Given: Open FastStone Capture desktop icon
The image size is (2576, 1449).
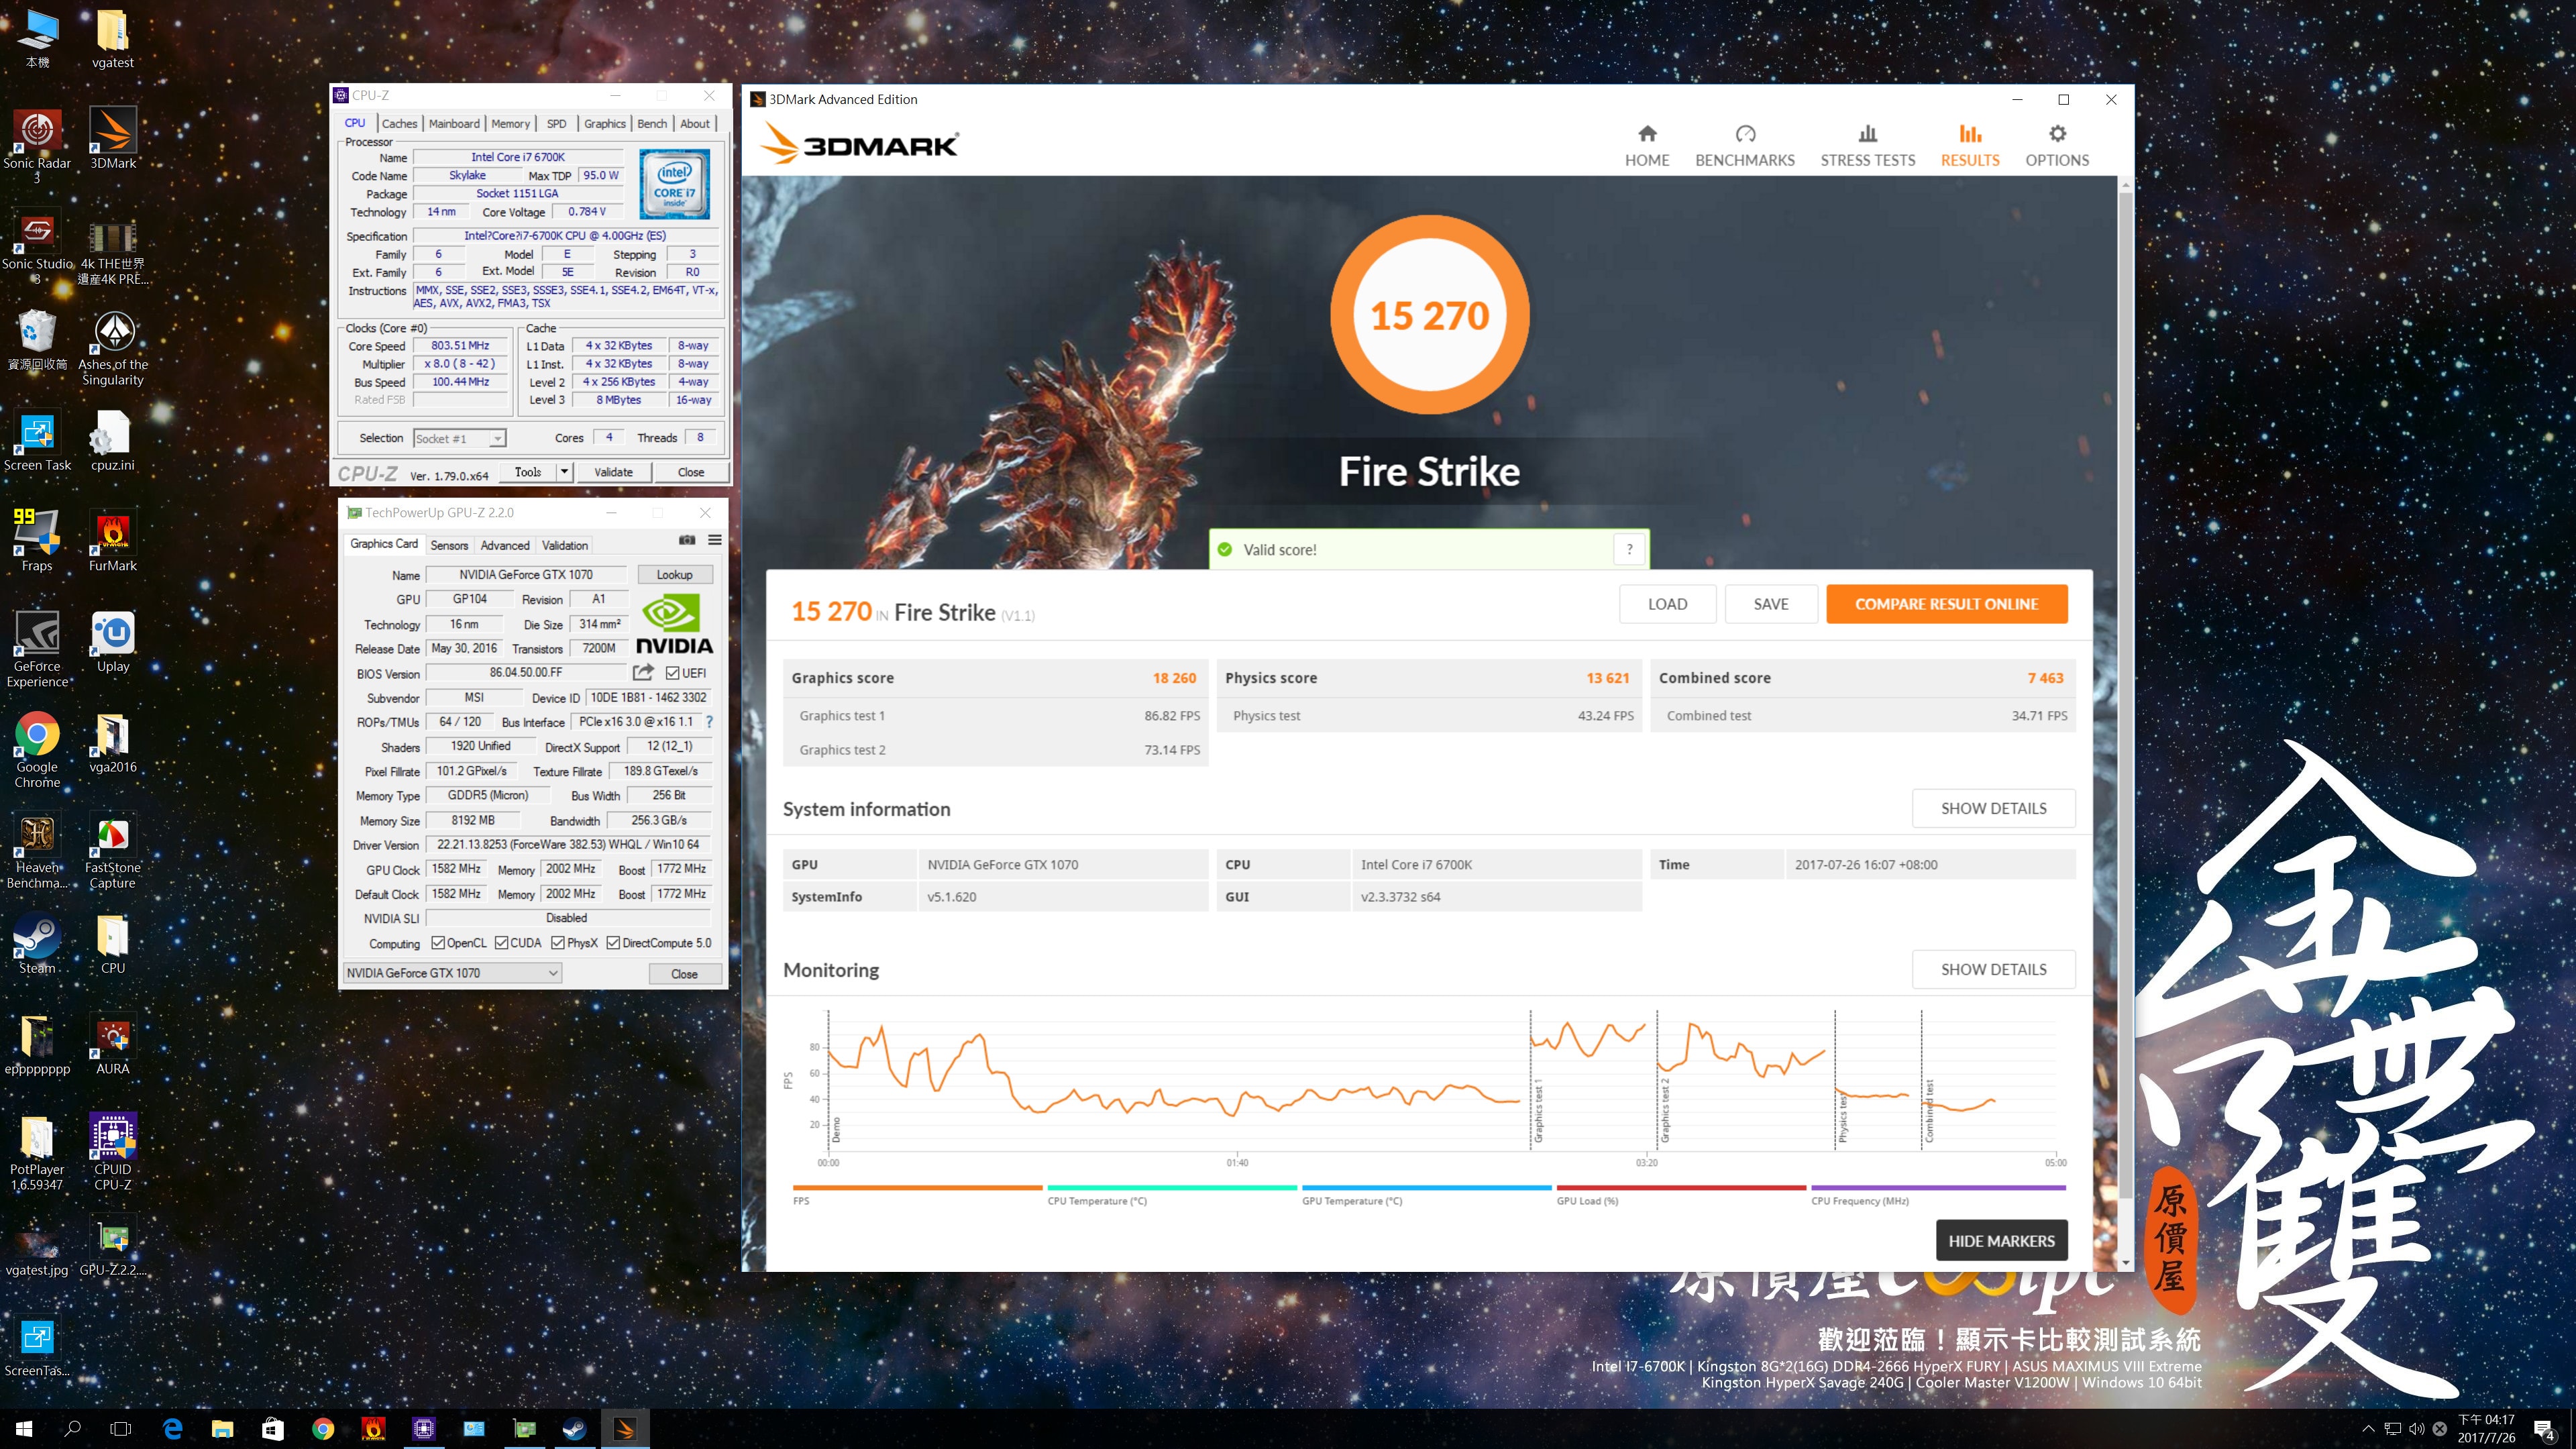Looking at the screenshot, I should pos(113,851).
